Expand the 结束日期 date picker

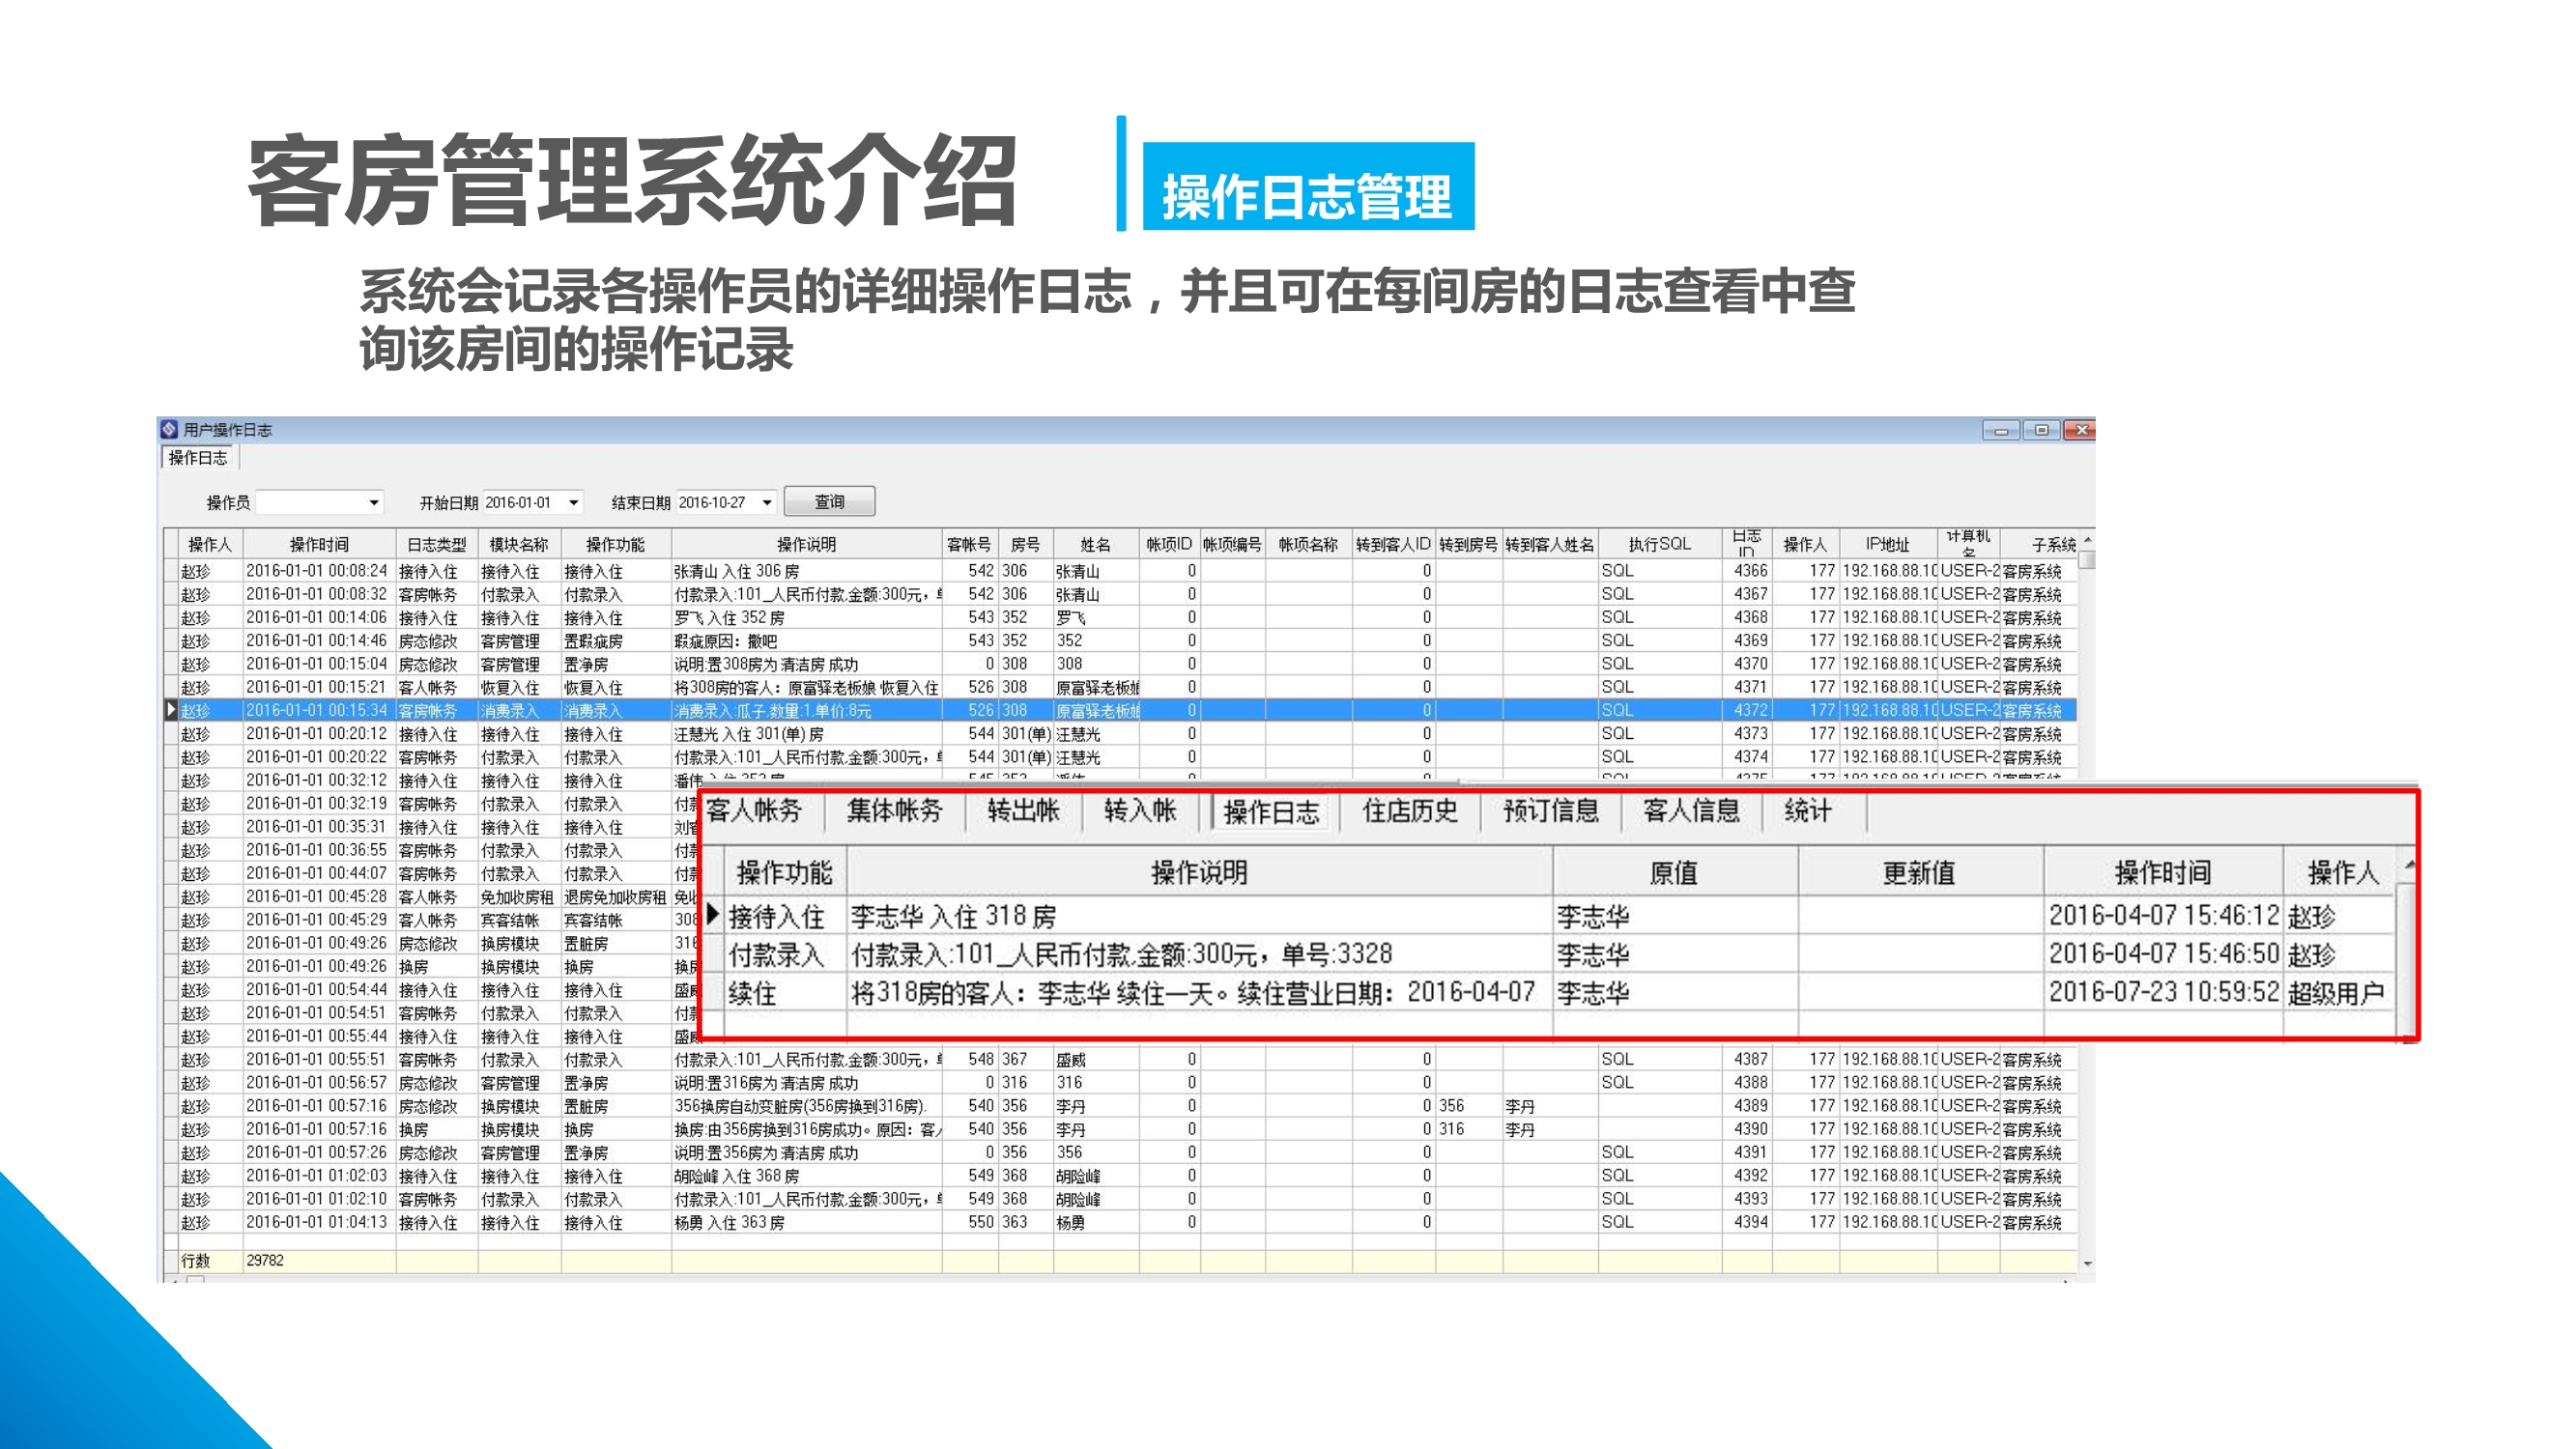point(767,502)
